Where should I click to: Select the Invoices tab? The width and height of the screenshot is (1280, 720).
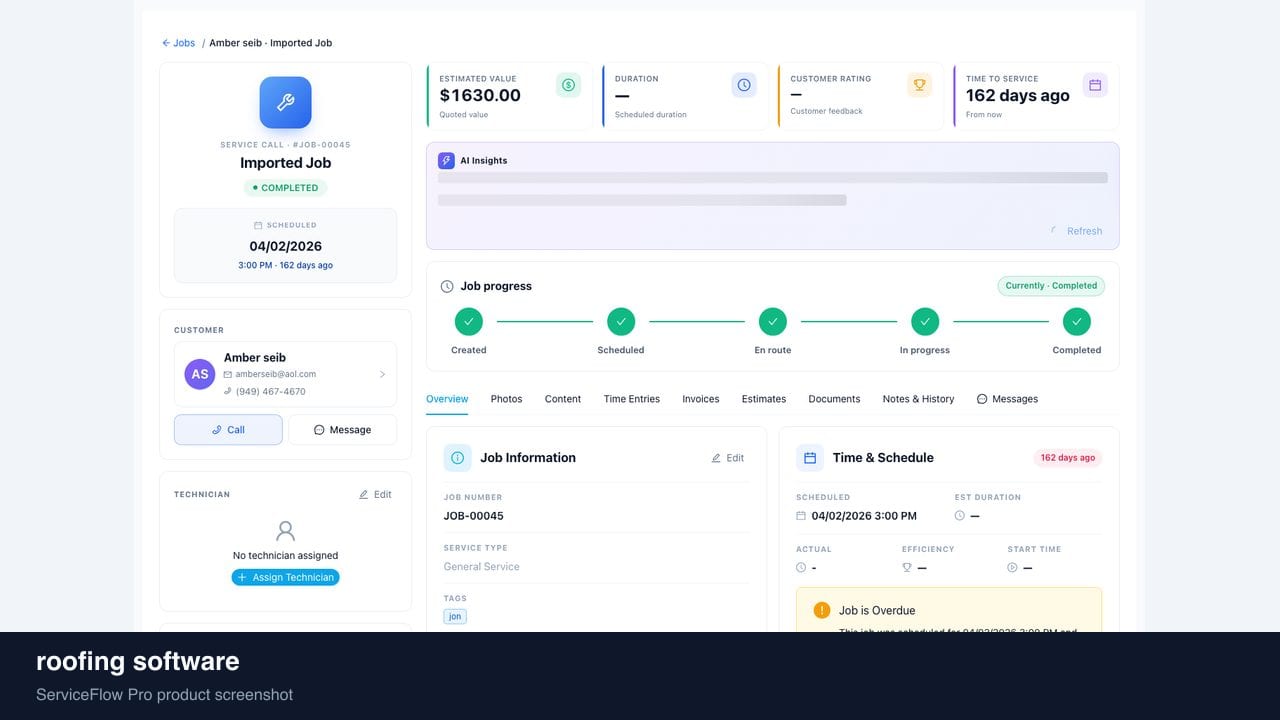point(701,399)
